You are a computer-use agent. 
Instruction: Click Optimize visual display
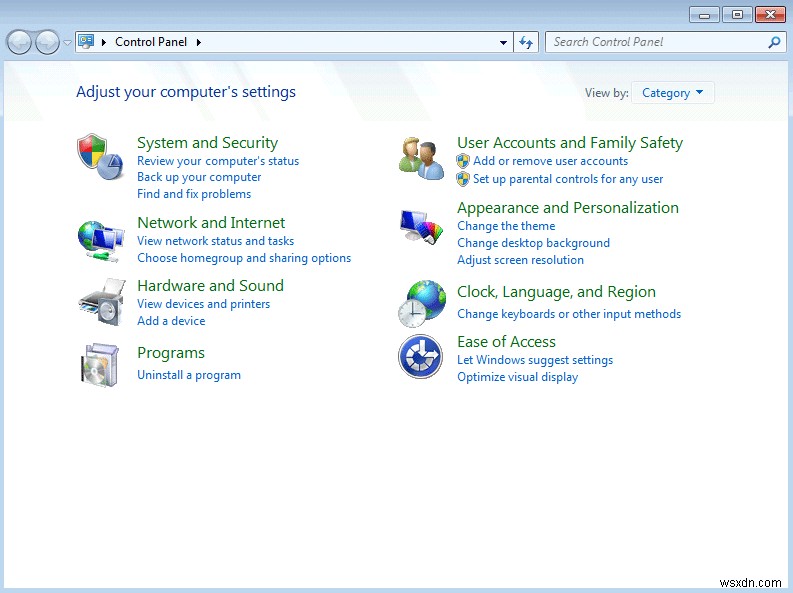click(517, 377)
